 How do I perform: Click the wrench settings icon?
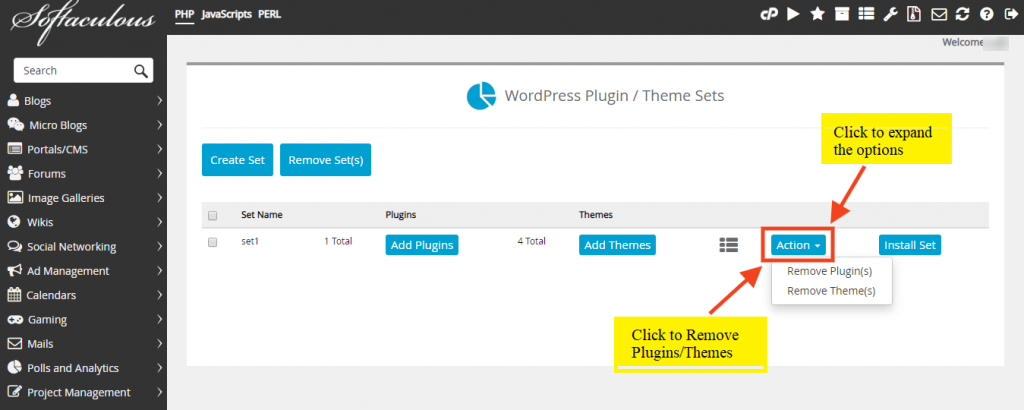[x=891, y=14]
